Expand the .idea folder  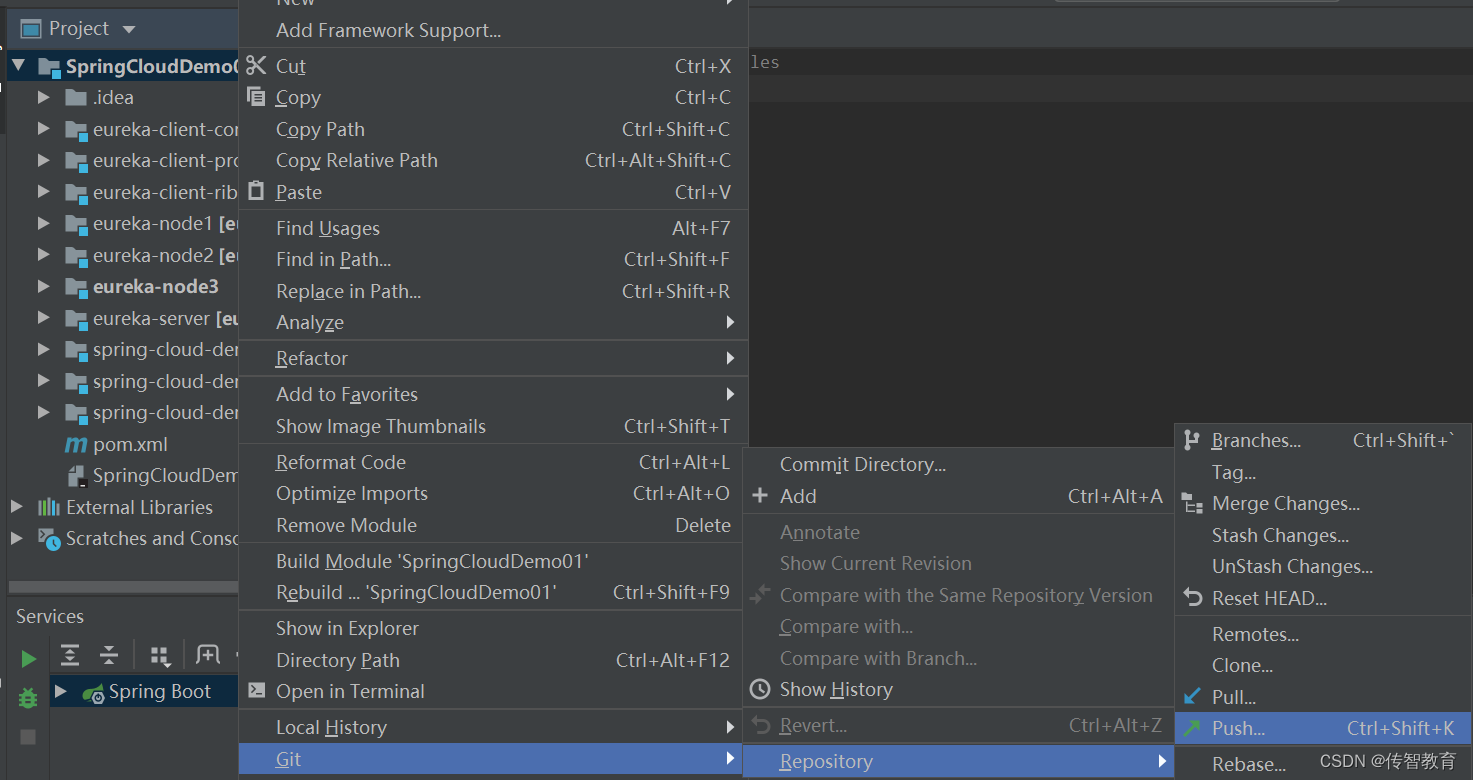coord(43,97)
